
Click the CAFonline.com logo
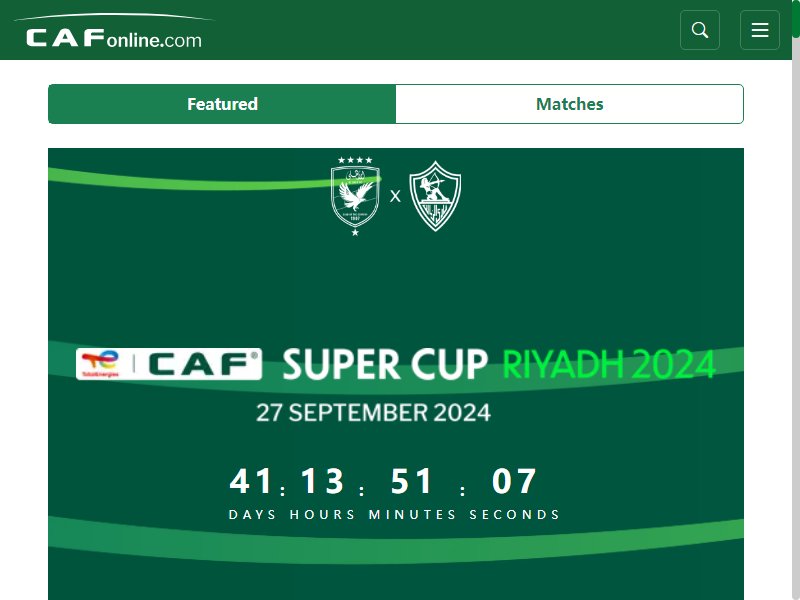[114, 31]
